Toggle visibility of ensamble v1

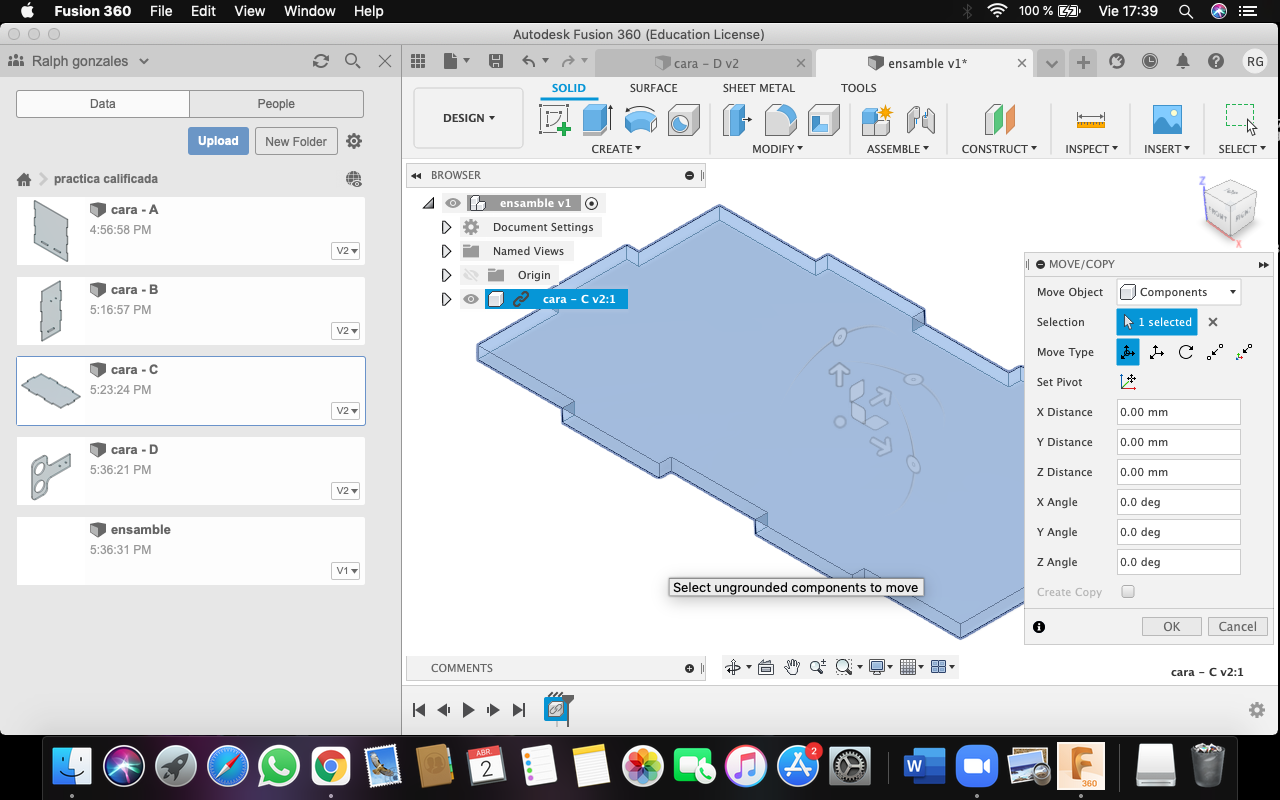pos(453,203)
